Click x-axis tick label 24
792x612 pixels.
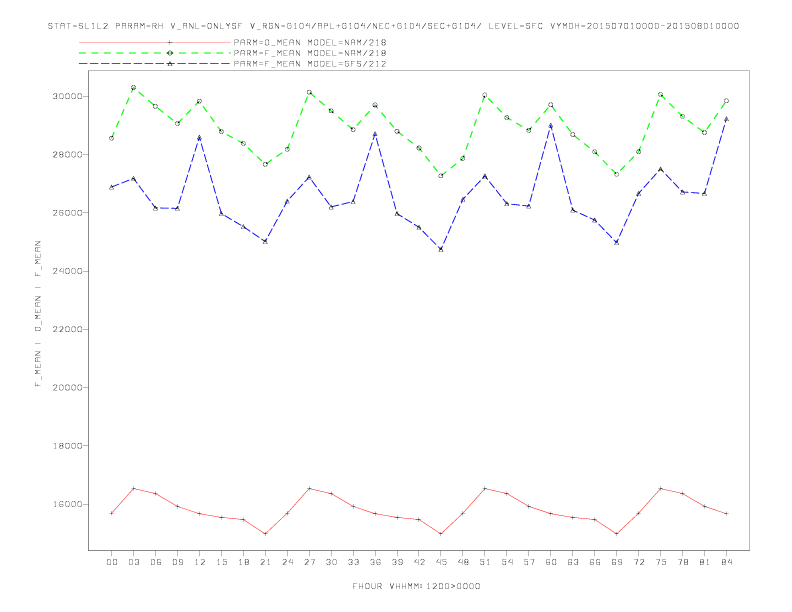click(287, 562)
